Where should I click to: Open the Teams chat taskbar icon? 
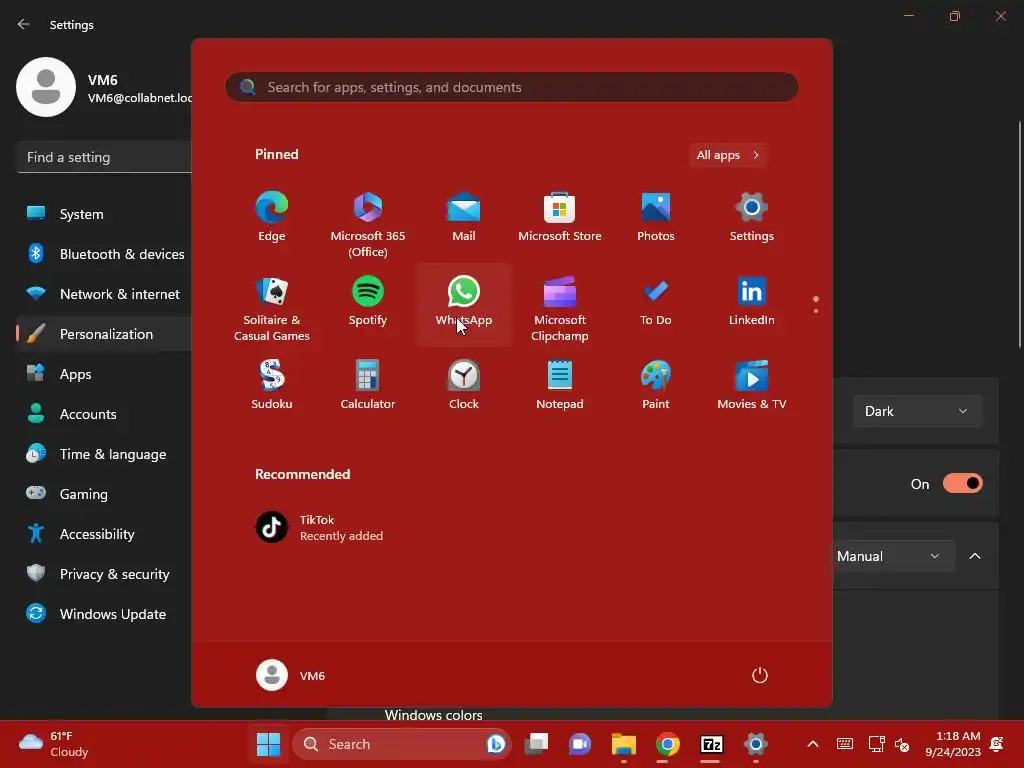580,744
